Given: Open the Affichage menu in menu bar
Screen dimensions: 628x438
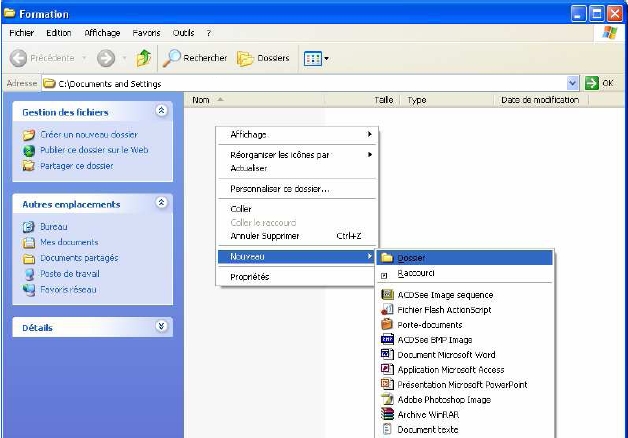Looking at the screenshot, I should click(x=102, y=33).
